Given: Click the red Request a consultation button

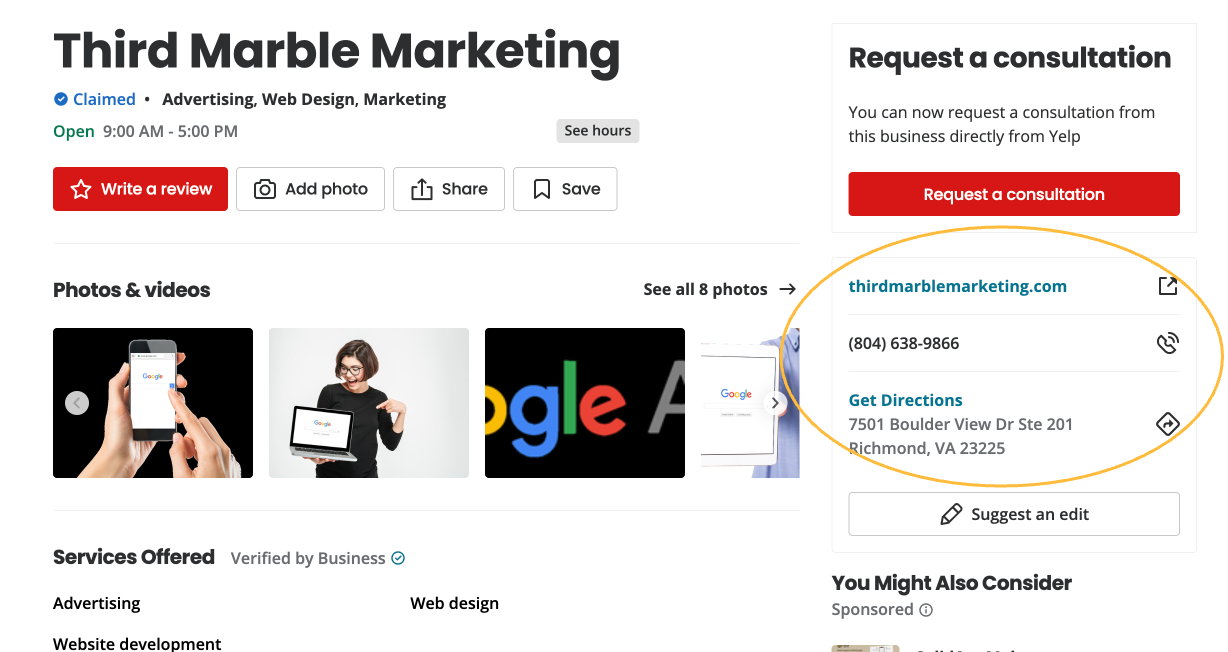Looking at the screenshot, I should coord(1014,194).
